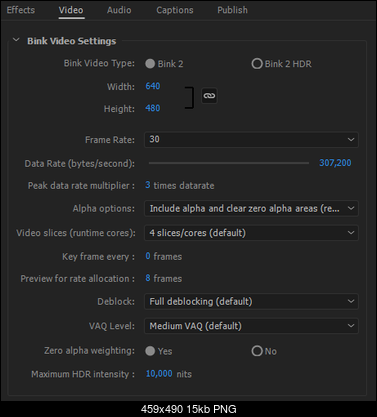Screen dimensions: 377x417
Task: Open the Video slices dropdown
Action: pyautogui.click(x=251, y=233)
